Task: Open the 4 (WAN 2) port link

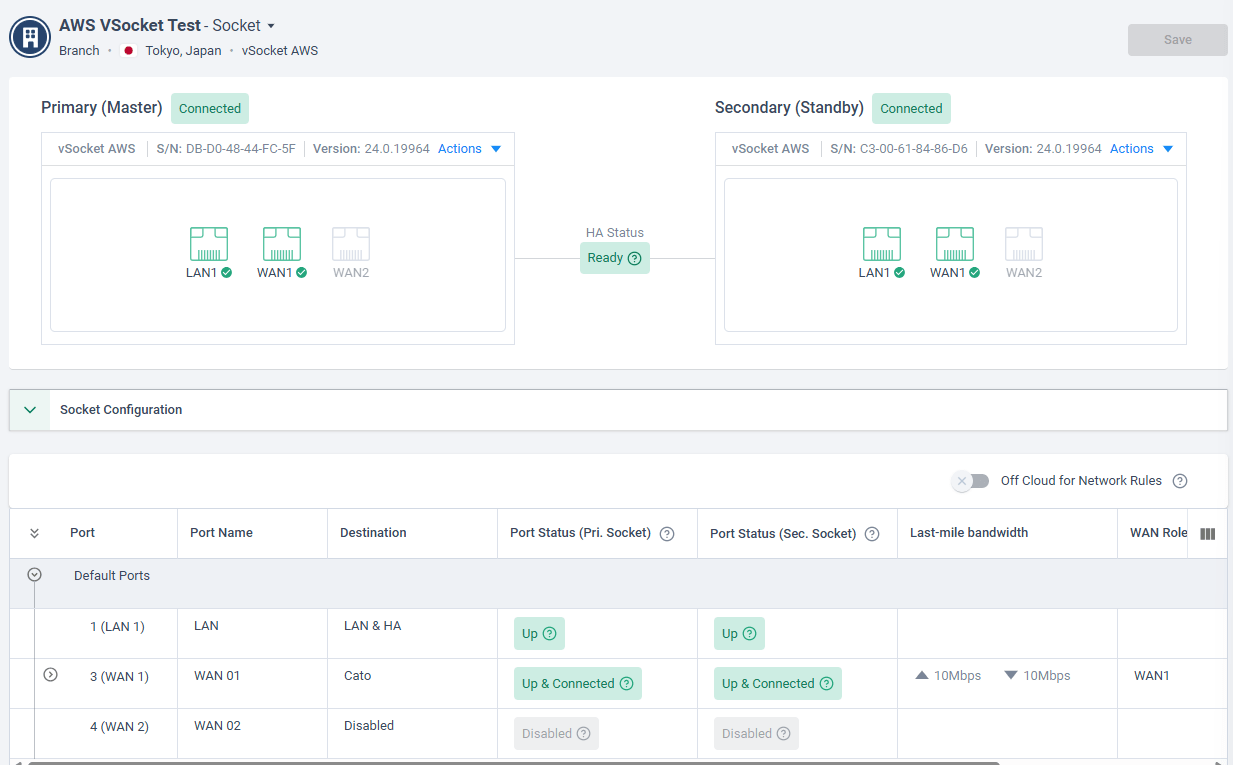Action: [x=119, y=726]
